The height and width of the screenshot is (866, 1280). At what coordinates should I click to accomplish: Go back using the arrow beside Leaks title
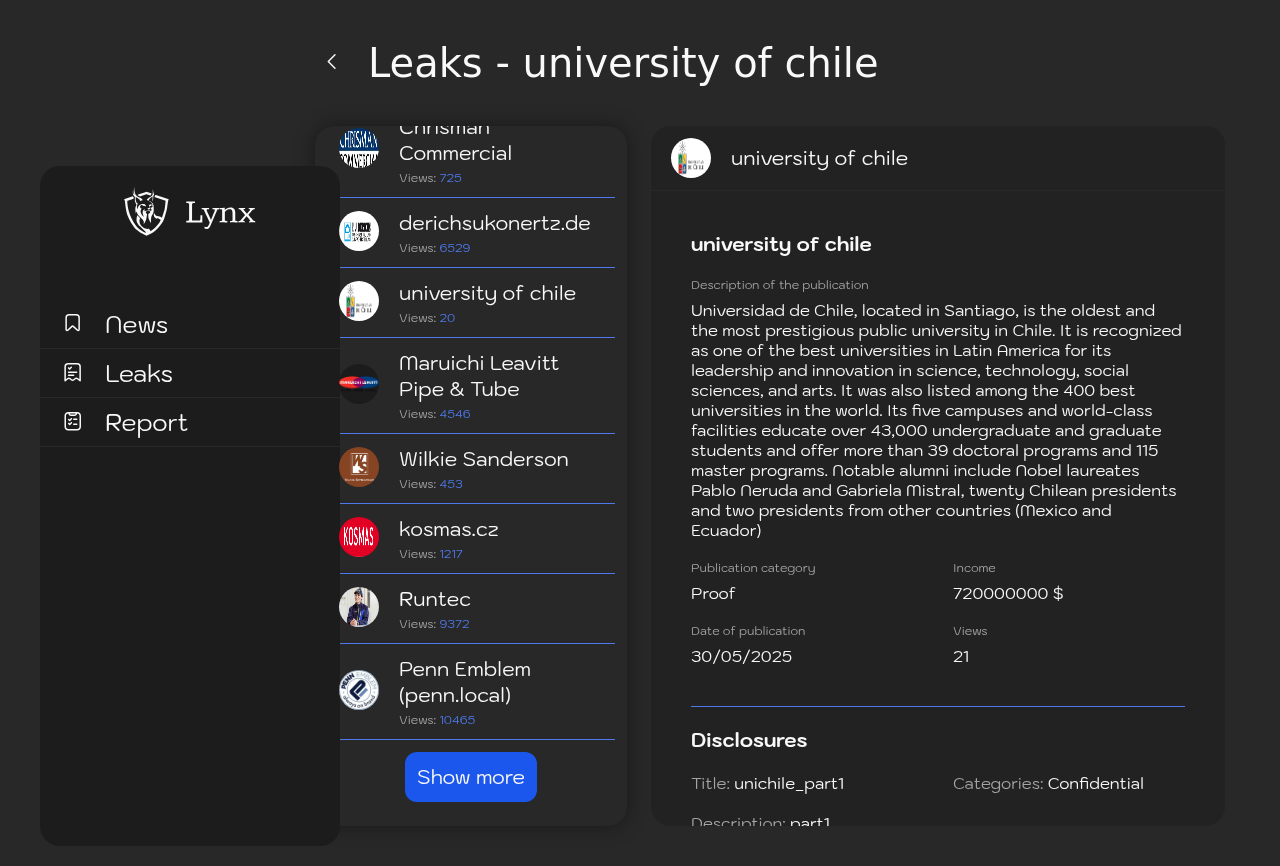click(332, 62)
